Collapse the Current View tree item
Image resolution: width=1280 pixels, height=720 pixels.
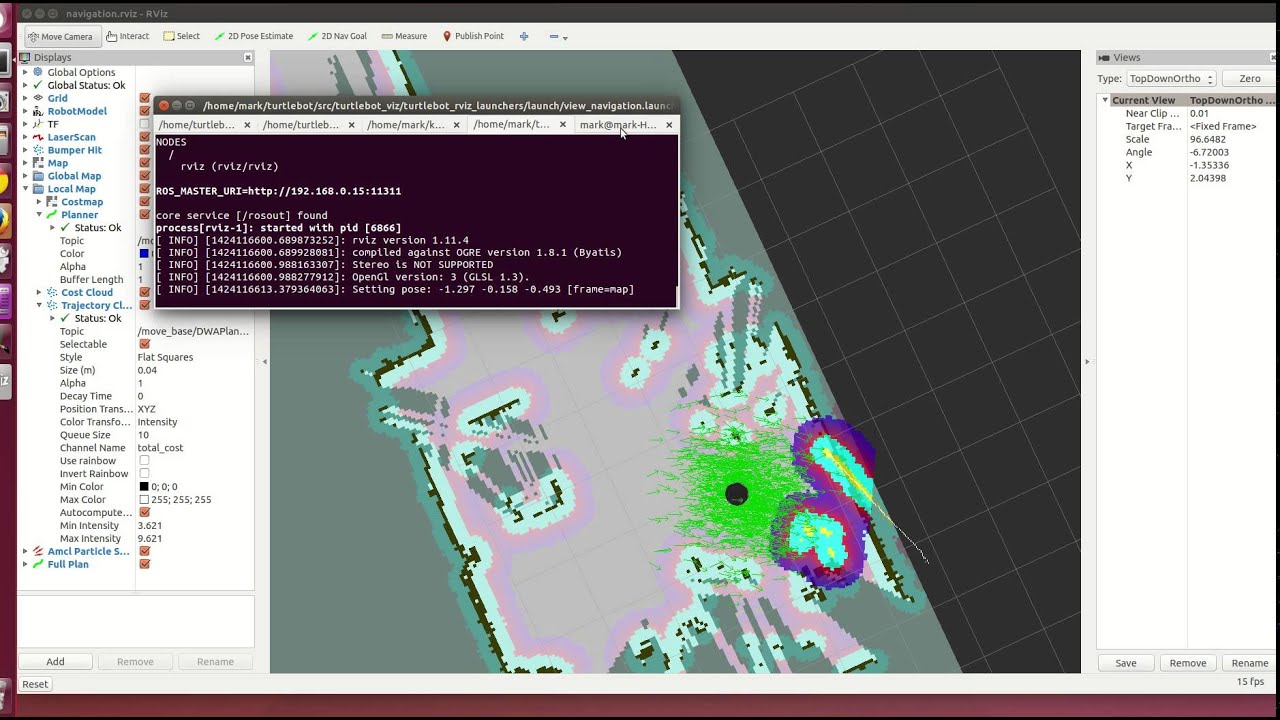(x=1105, y=100)
